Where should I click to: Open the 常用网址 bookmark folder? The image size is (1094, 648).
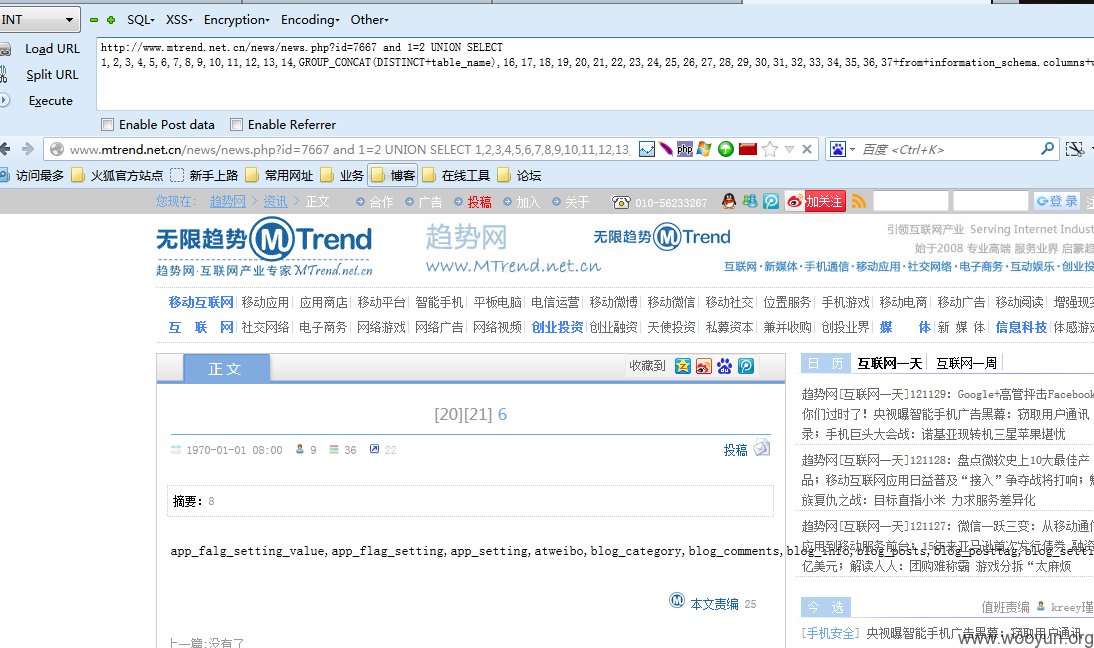coord(279,176)
